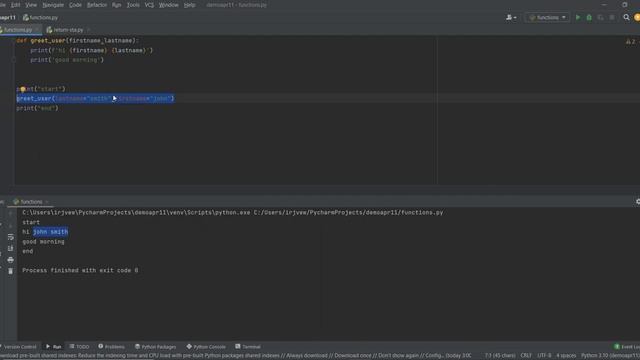The height and width of the screenshot is (360, 640).
Task: Click 'Process finished with exit code 0' text
Action: [80, 270]
